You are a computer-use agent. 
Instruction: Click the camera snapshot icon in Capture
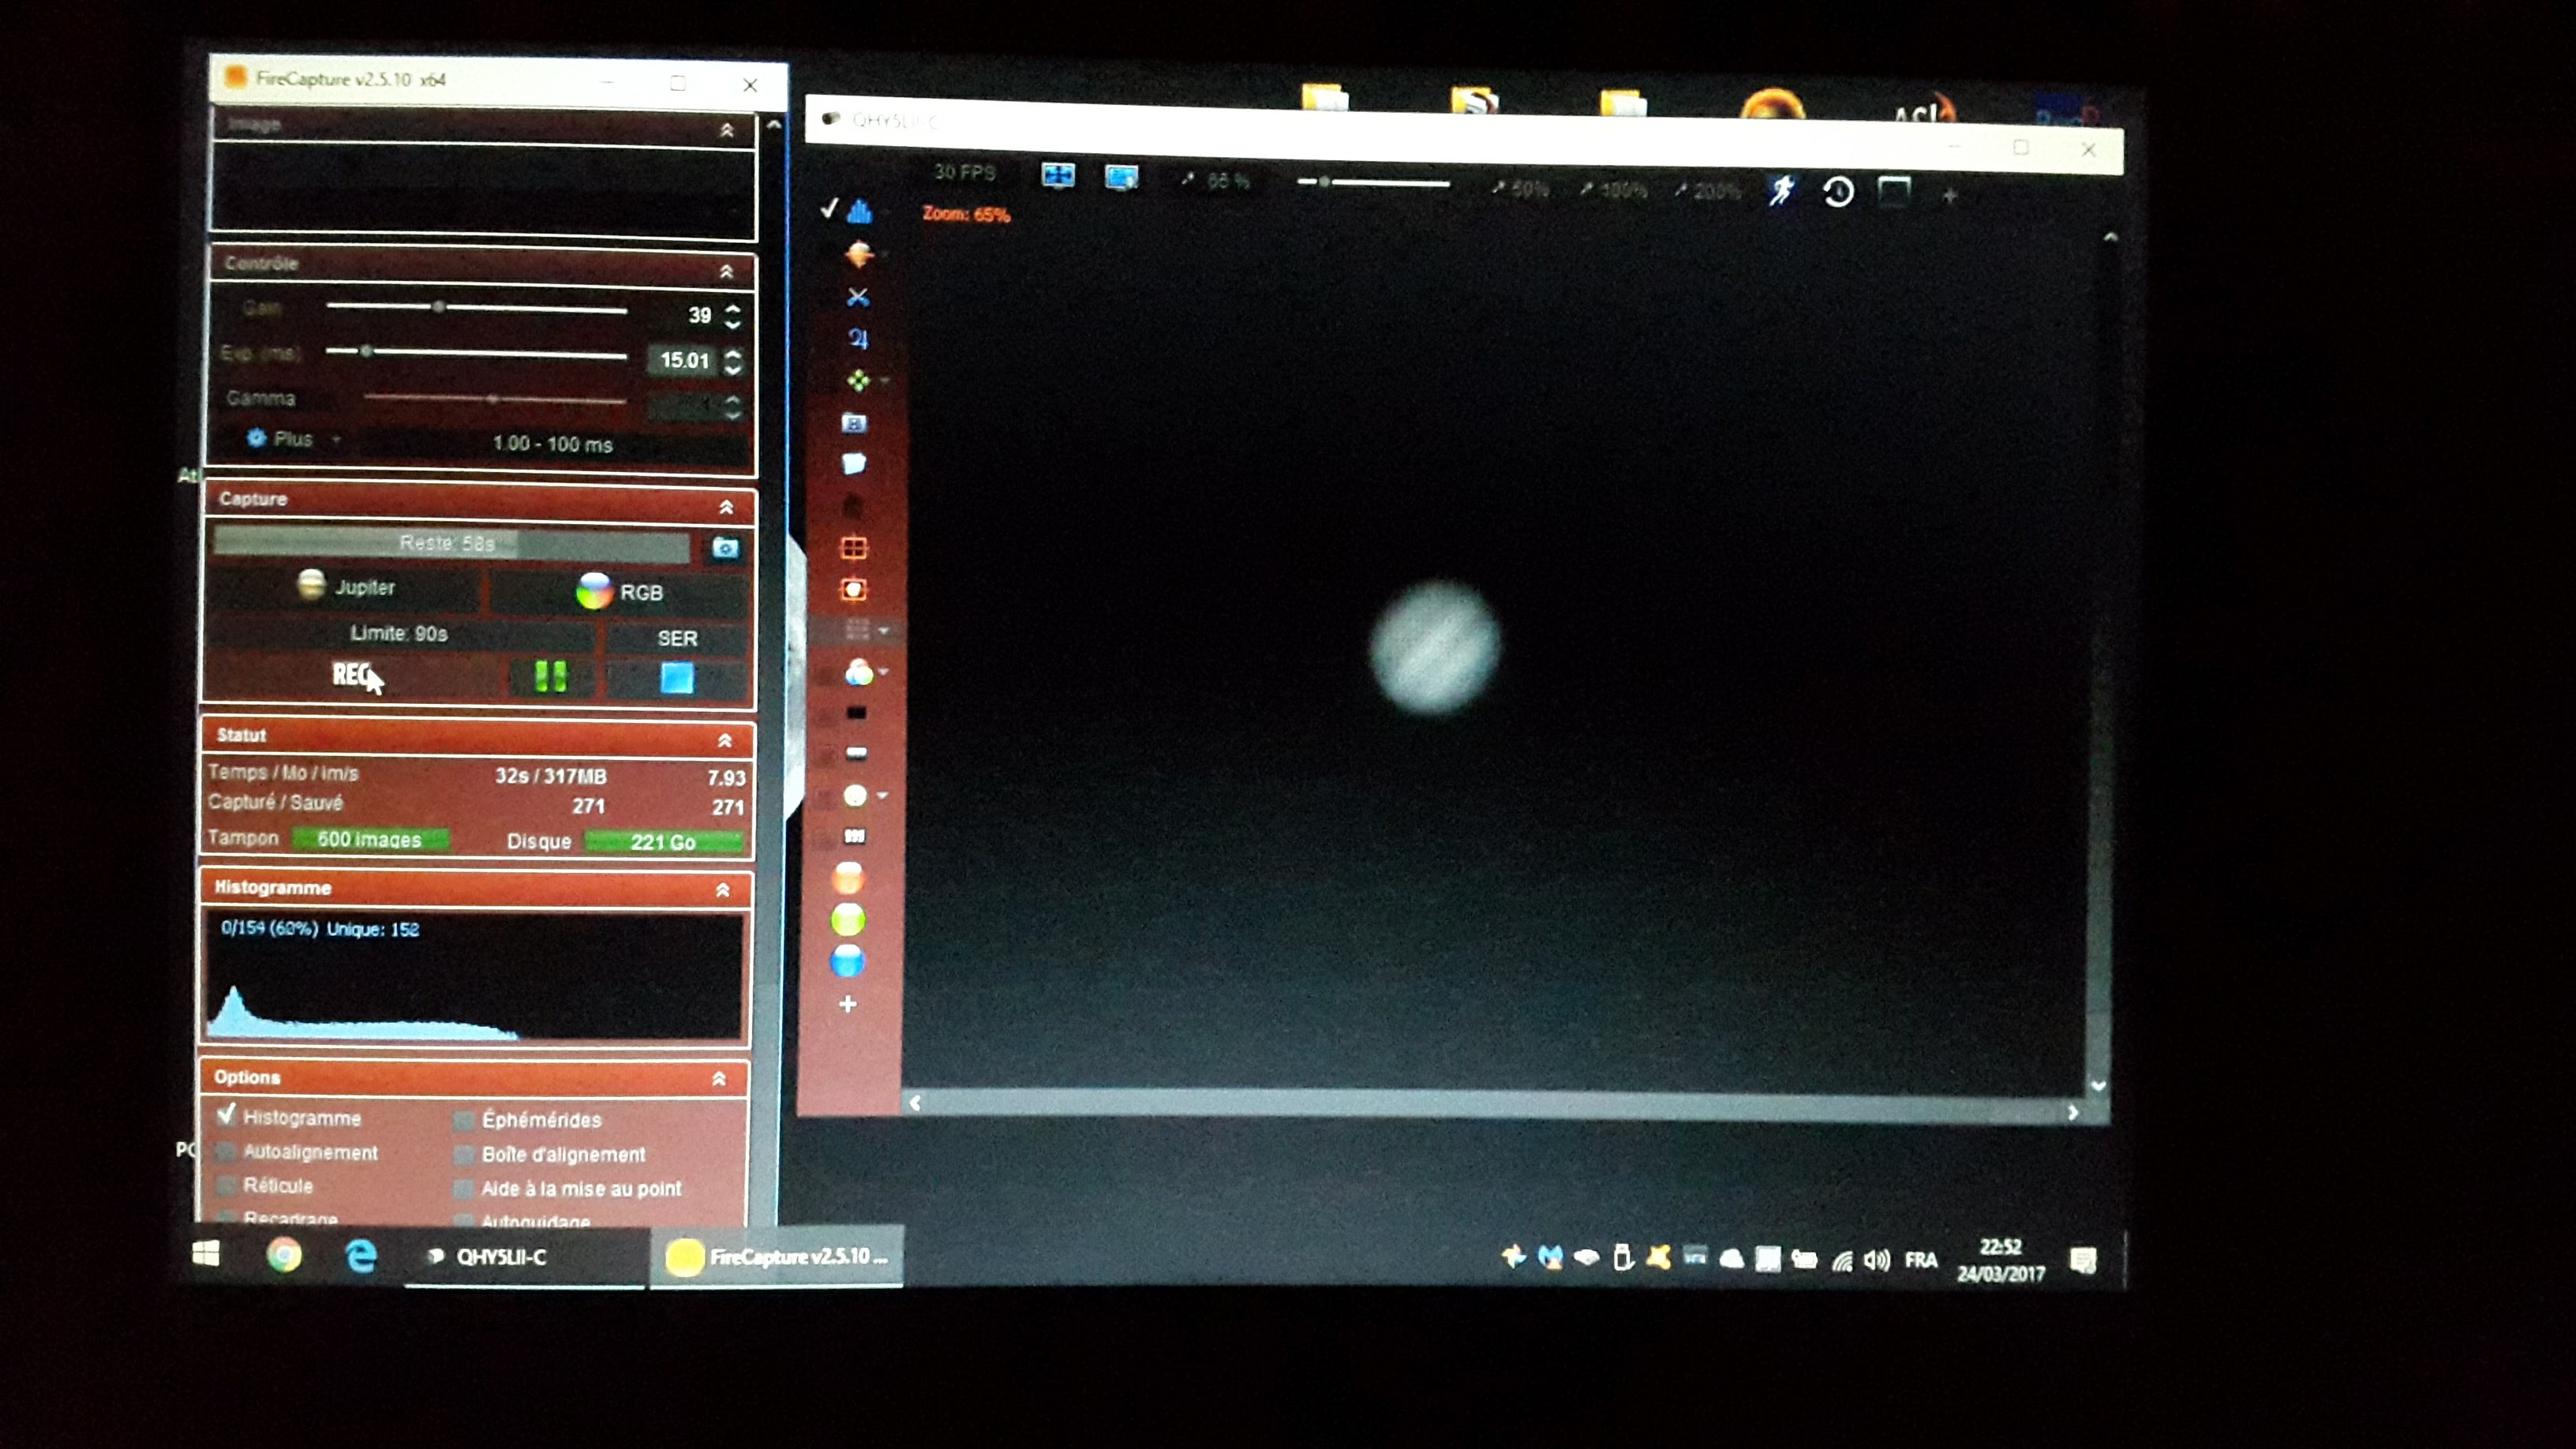[x=725, y=548]
